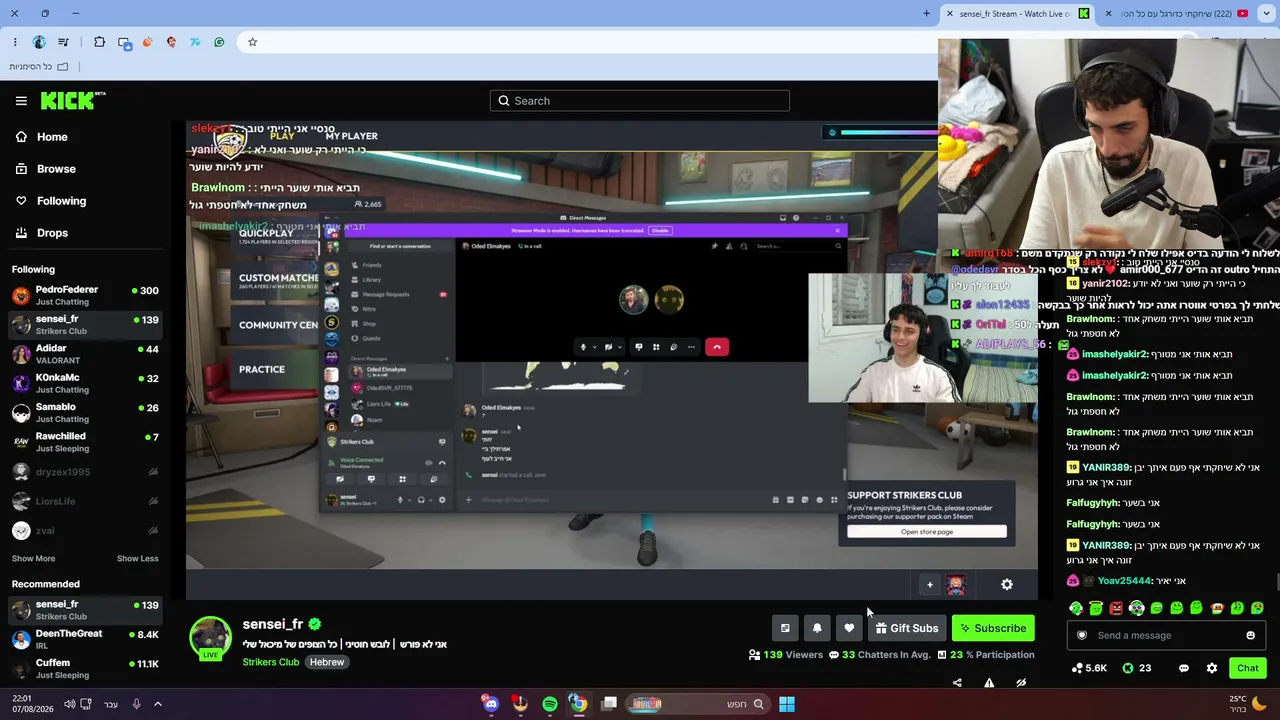This screenshot has height=720, width=1280.
Task: Click the chat bubble icon near Chat button
Action: point(1184,668)
